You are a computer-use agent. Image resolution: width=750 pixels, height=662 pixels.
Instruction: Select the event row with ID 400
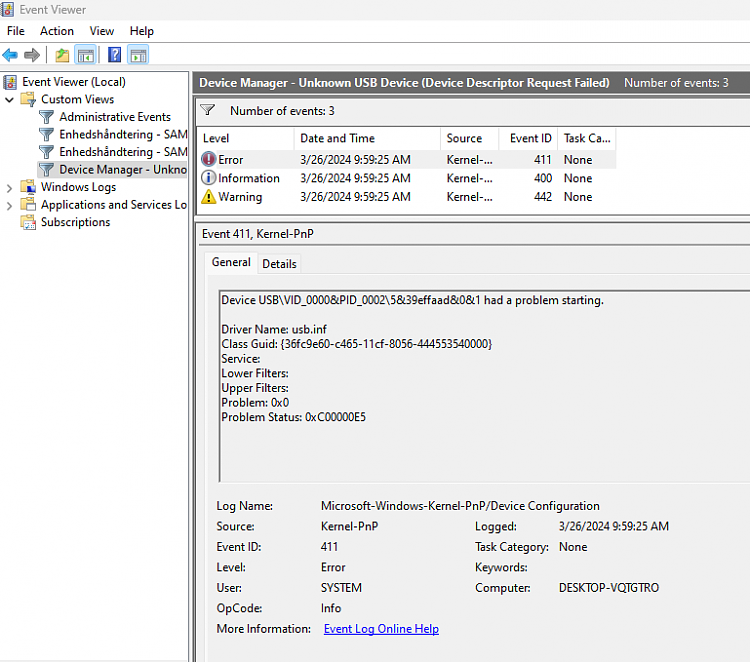point(407,178)
